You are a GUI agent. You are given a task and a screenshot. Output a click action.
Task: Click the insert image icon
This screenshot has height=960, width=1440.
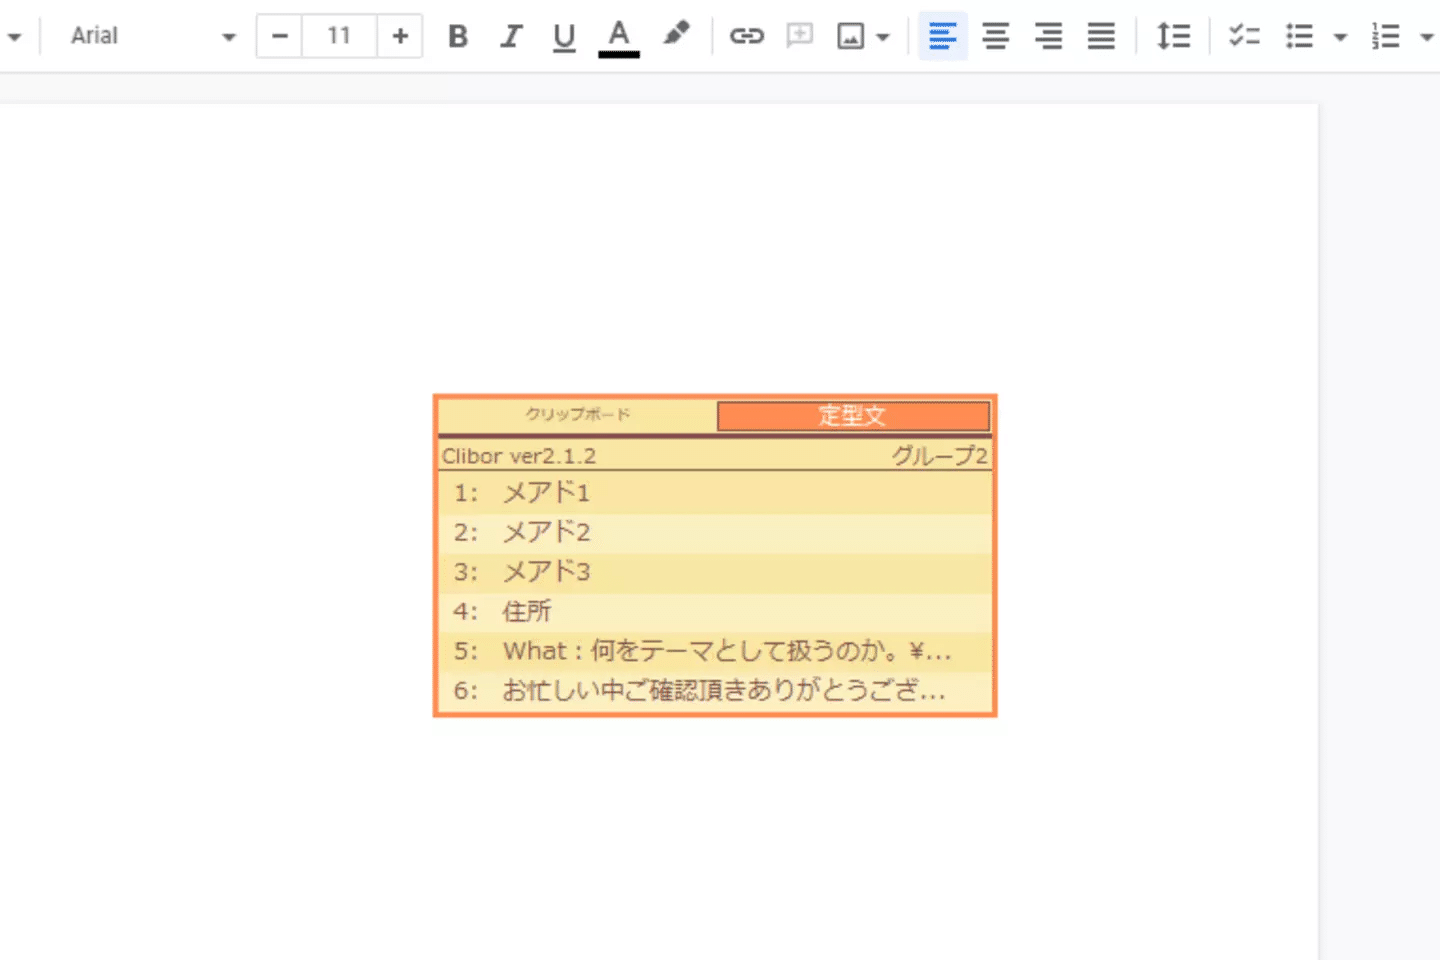(850, 37)
